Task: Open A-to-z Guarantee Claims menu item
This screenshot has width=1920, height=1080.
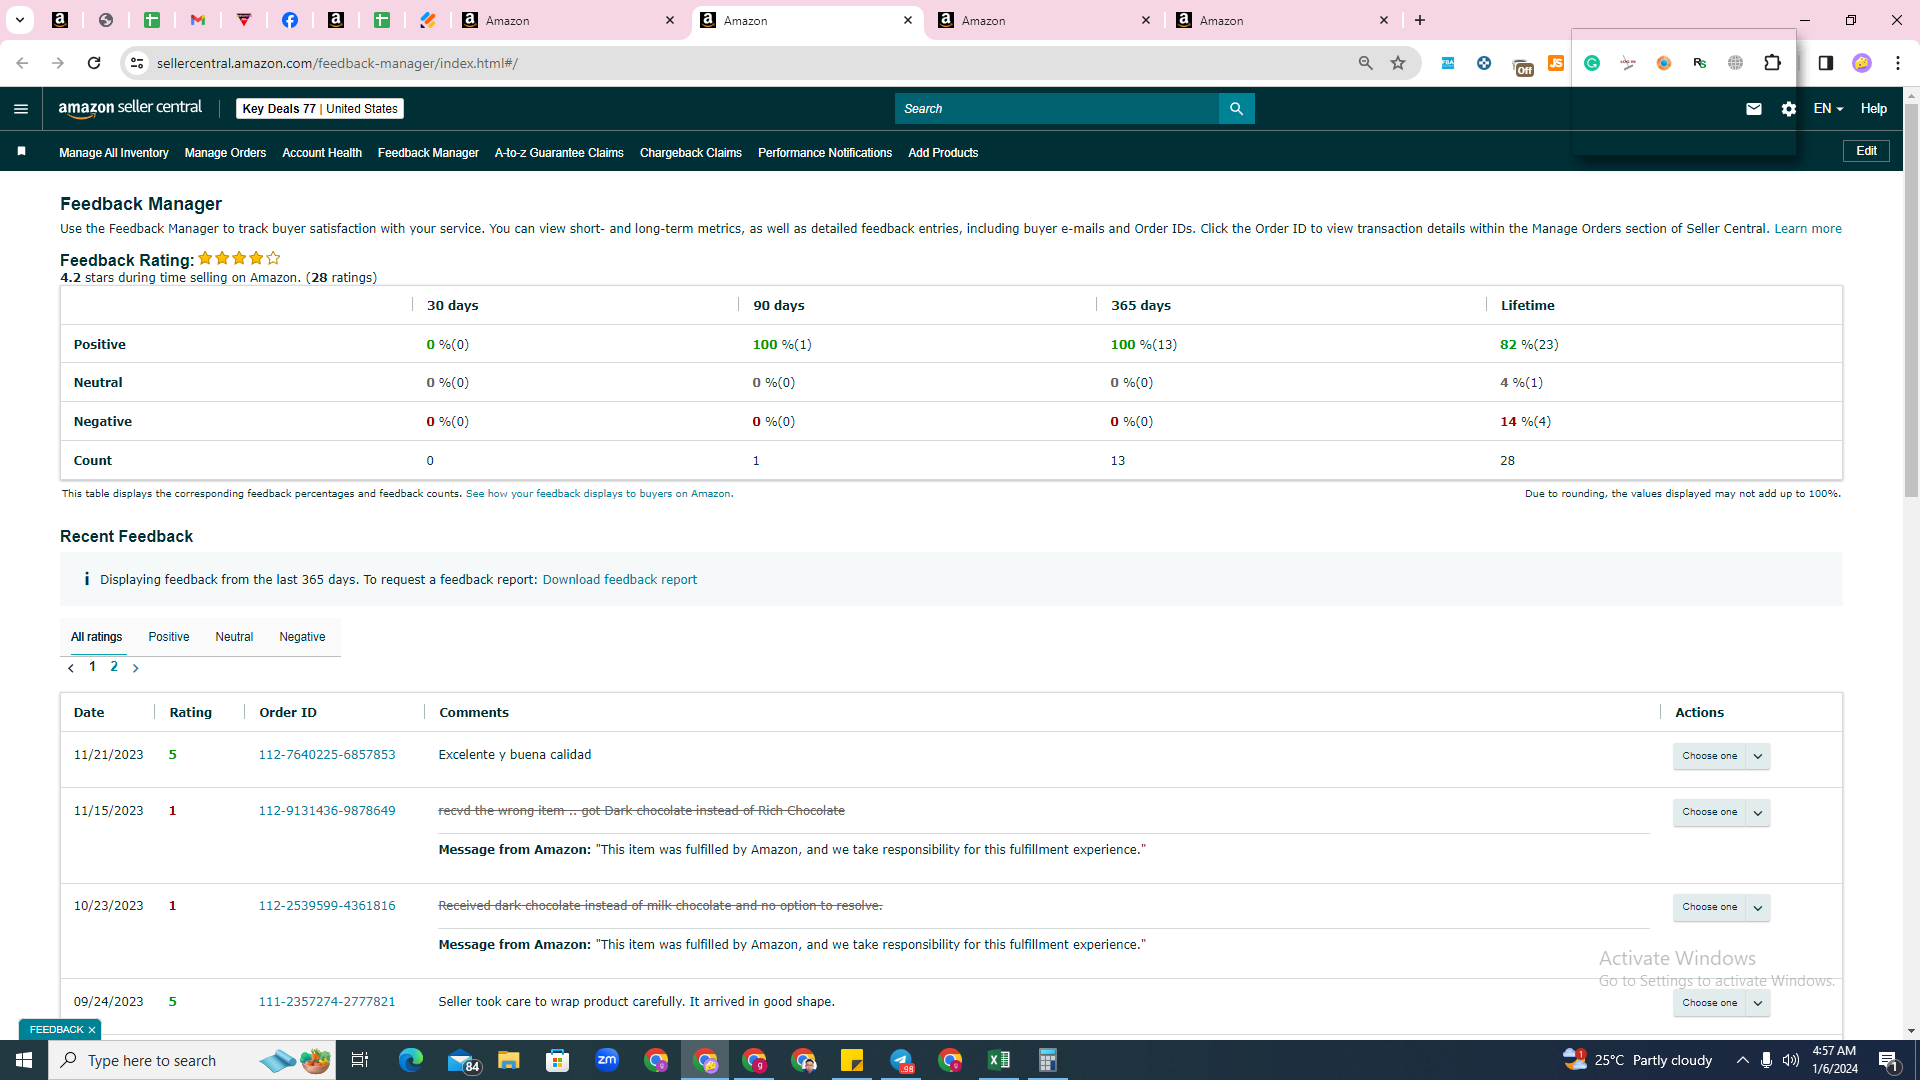Action: (559, 153)
